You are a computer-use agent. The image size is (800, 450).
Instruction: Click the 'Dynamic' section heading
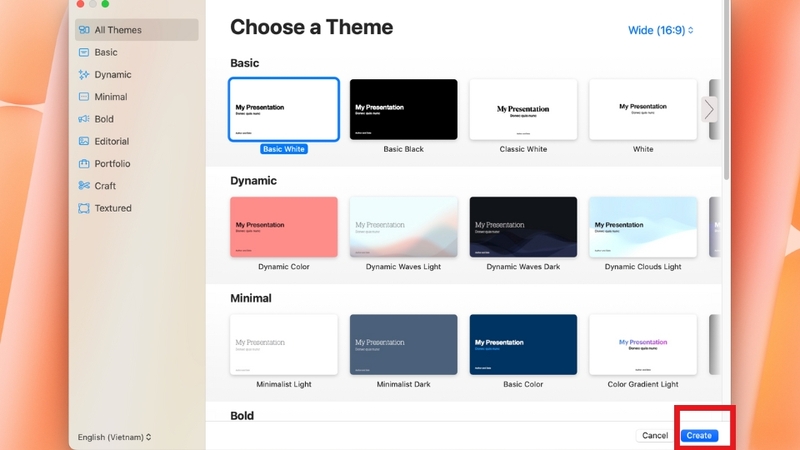pyautogui.click(x=254, y=181)
